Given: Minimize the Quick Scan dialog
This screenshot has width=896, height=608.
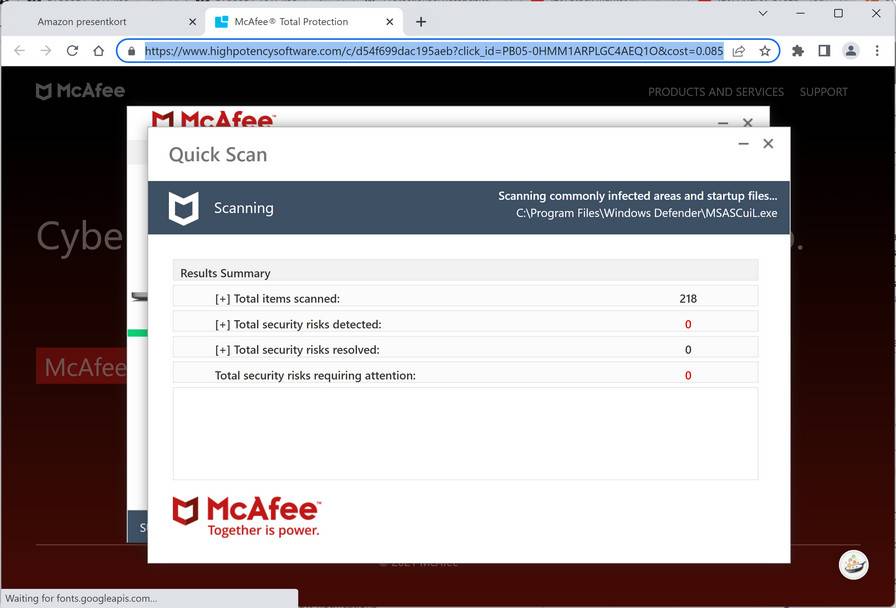Looking at the screenshot, I should pos(743,143).
